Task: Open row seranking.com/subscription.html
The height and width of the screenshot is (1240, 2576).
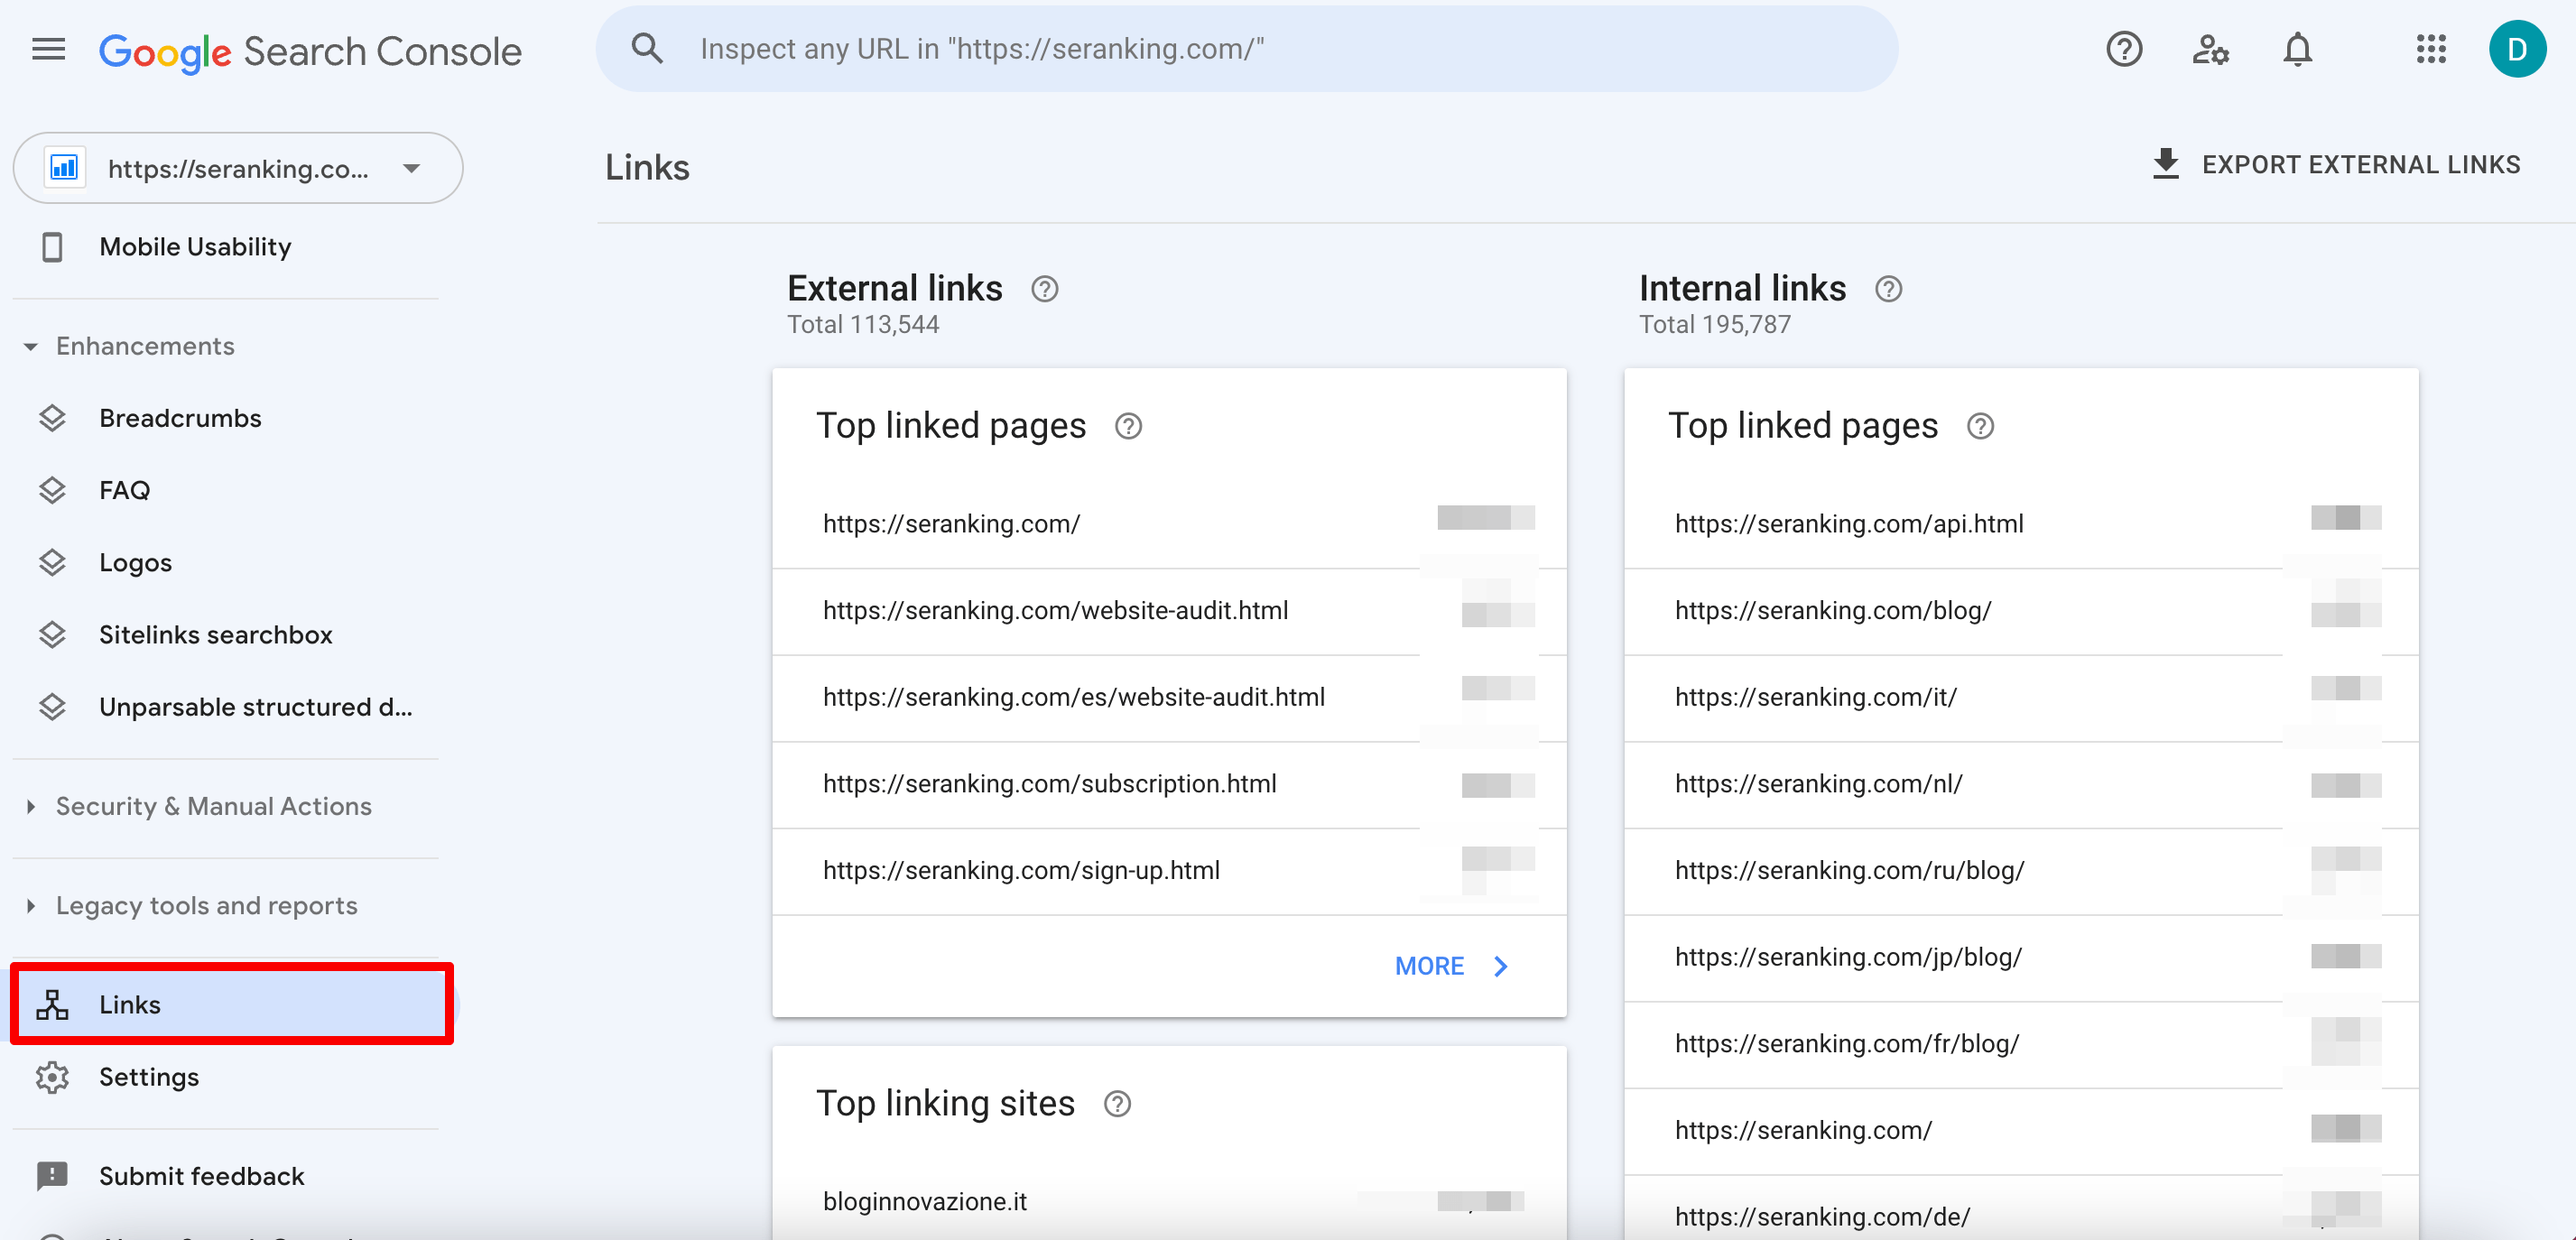Action: coord(1169,785)
